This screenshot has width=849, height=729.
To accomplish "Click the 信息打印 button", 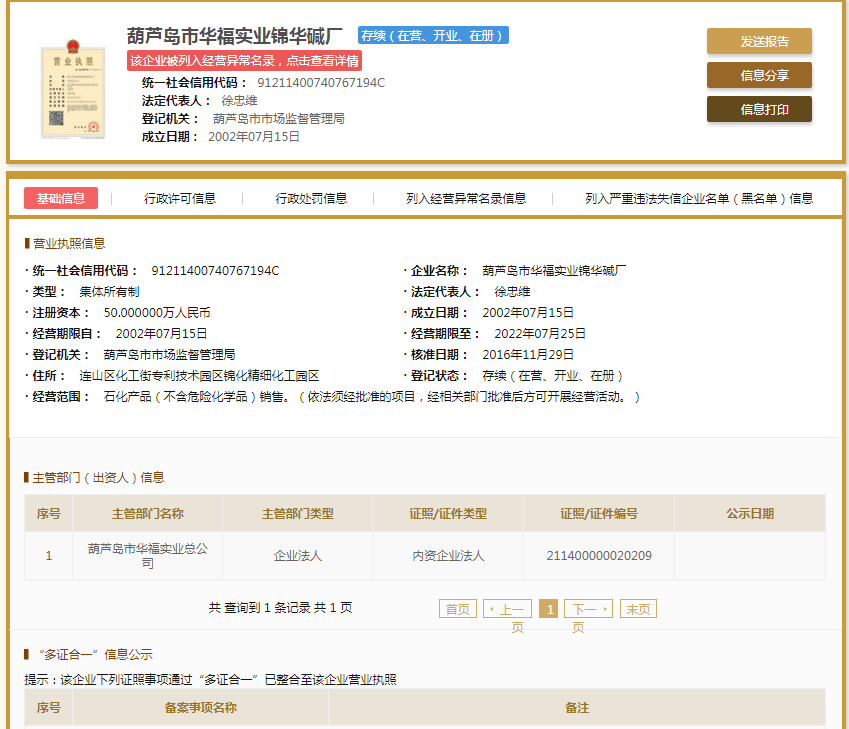I will pos(759,110).
